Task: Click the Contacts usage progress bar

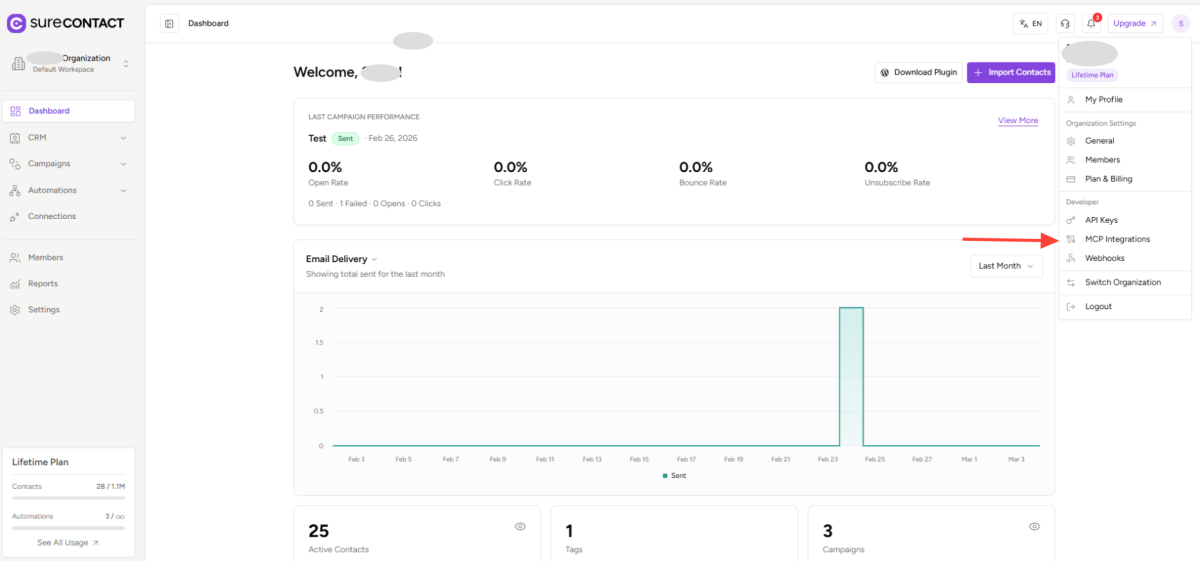Action: [68, 497]
